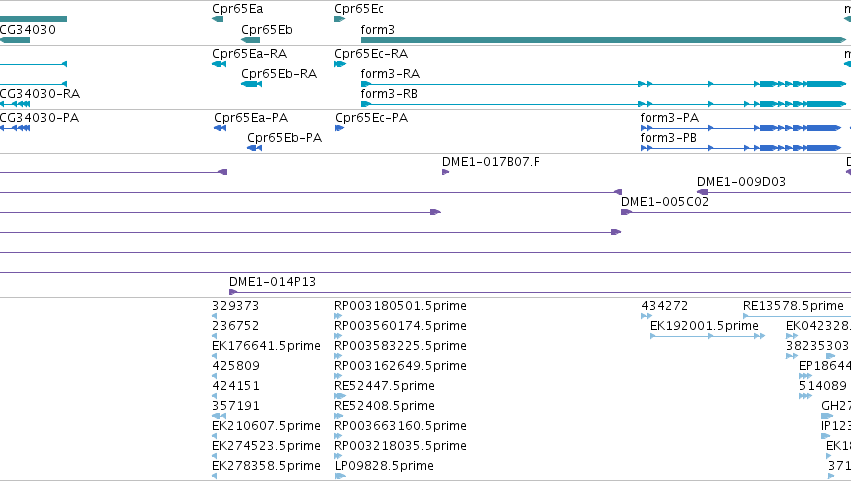851x481 pixels.
Task: Select the Cpr65Ec gene label
Action: [x=359, y=9]
